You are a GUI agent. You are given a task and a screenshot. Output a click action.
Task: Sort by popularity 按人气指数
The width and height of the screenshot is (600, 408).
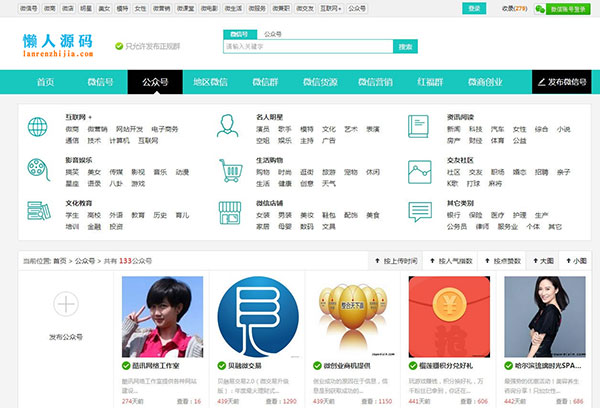click(x=450, y=261)
